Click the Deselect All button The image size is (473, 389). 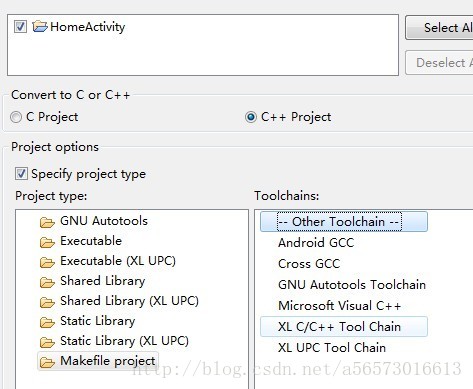[x=439, y=63]
